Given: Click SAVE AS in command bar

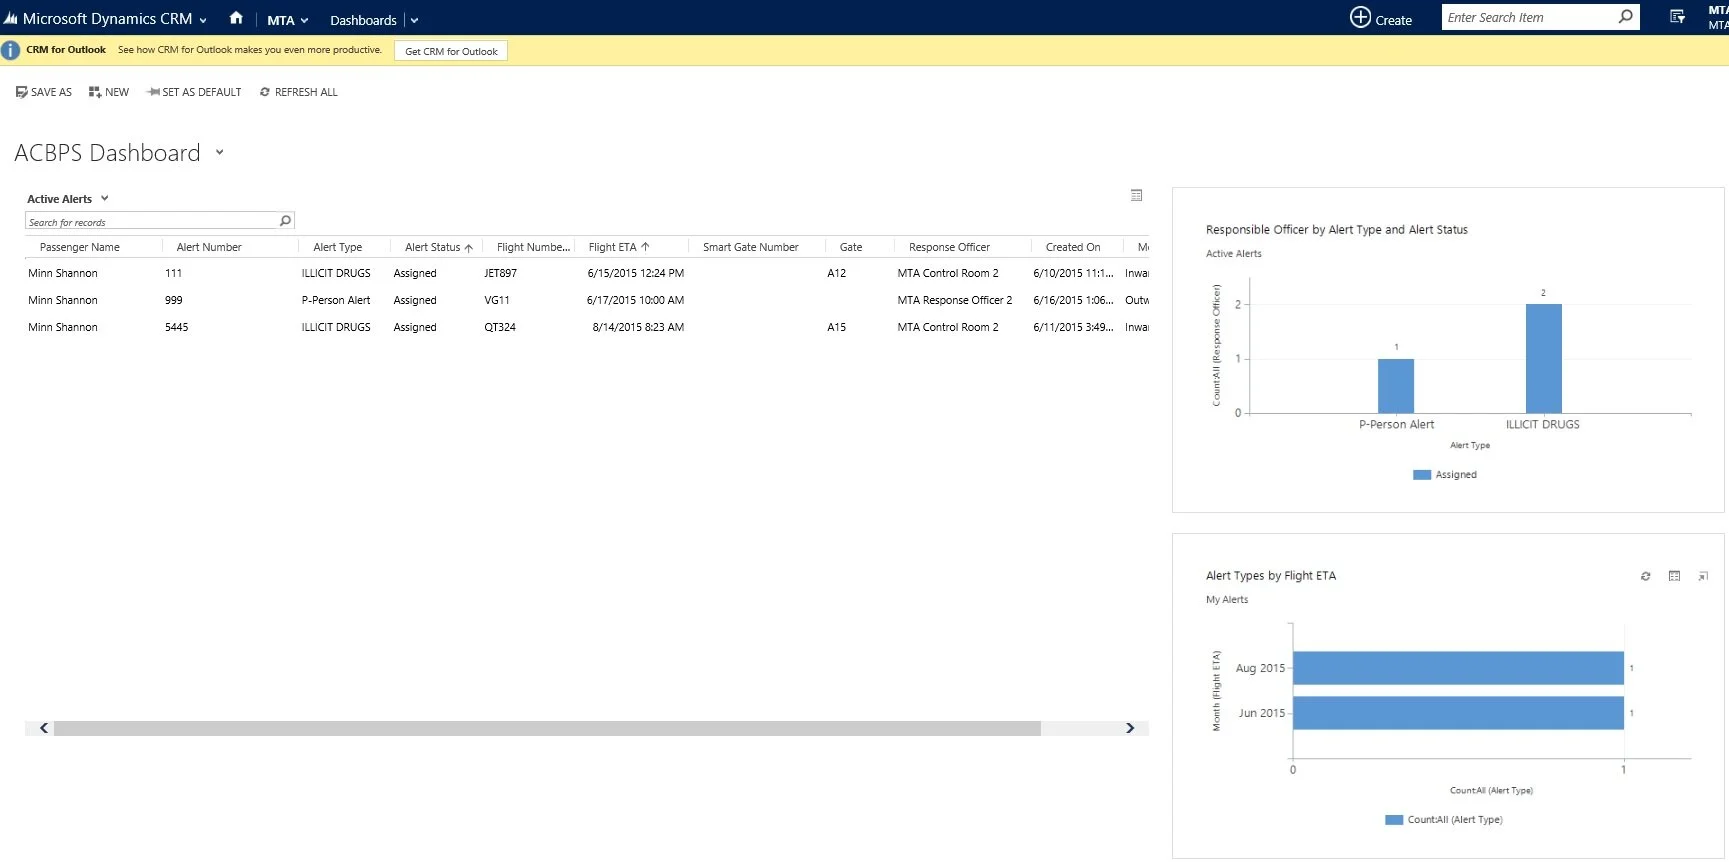Looking at the screenshot, I should [44, 92].
